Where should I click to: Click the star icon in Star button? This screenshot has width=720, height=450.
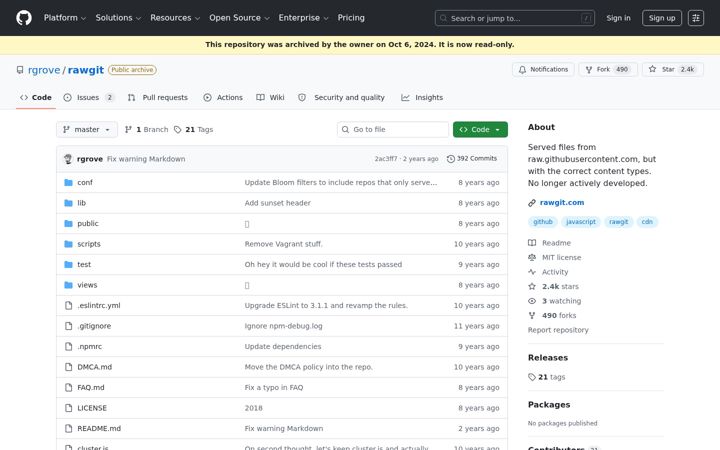coord(652,69)
